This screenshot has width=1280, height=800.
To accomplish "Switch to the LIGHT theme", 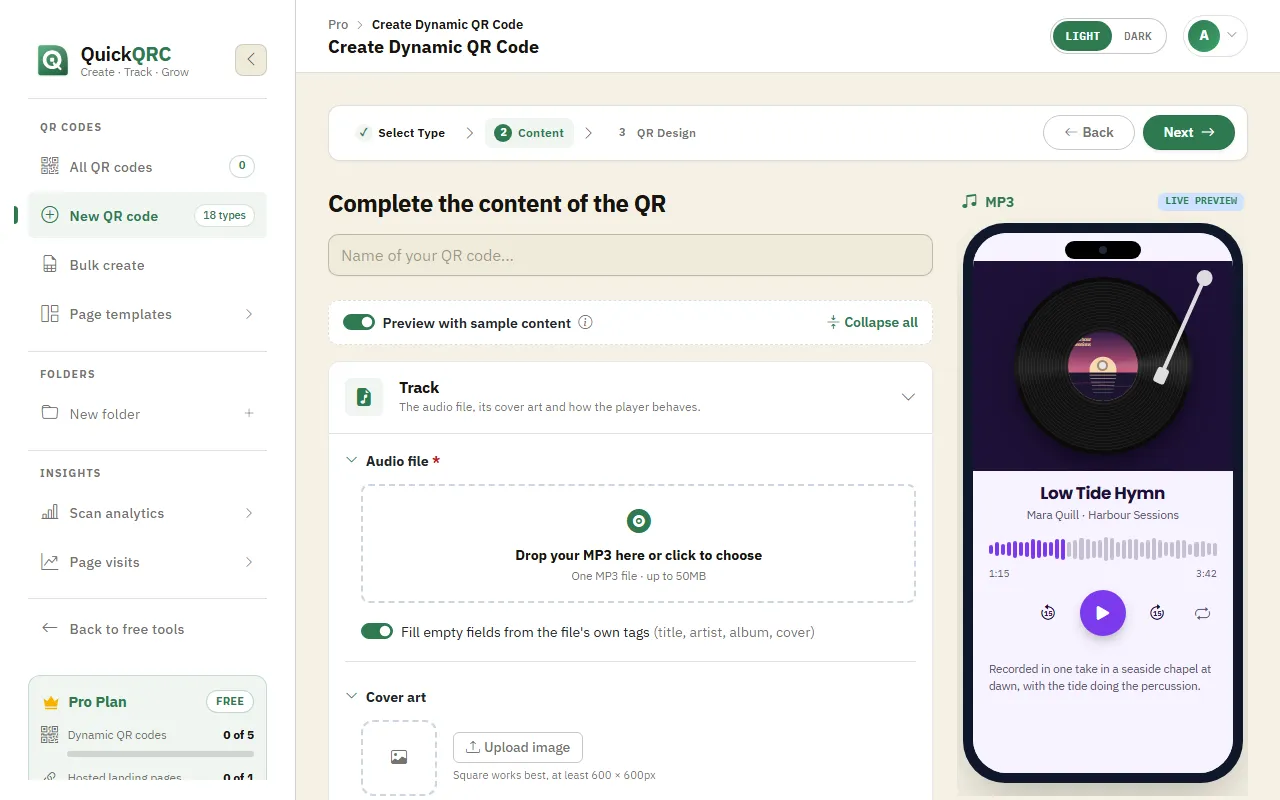I will (1082, 36).
